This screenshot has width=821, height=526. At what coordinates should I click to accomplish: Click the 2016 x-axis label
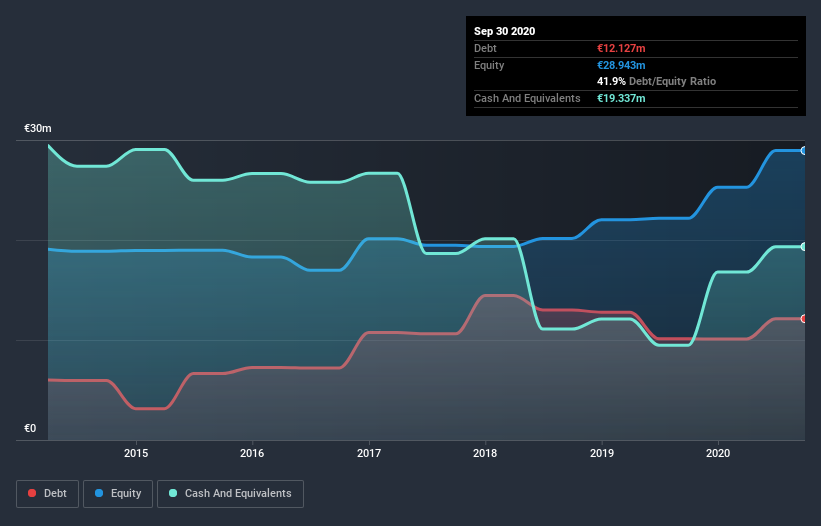click(252, 453)
